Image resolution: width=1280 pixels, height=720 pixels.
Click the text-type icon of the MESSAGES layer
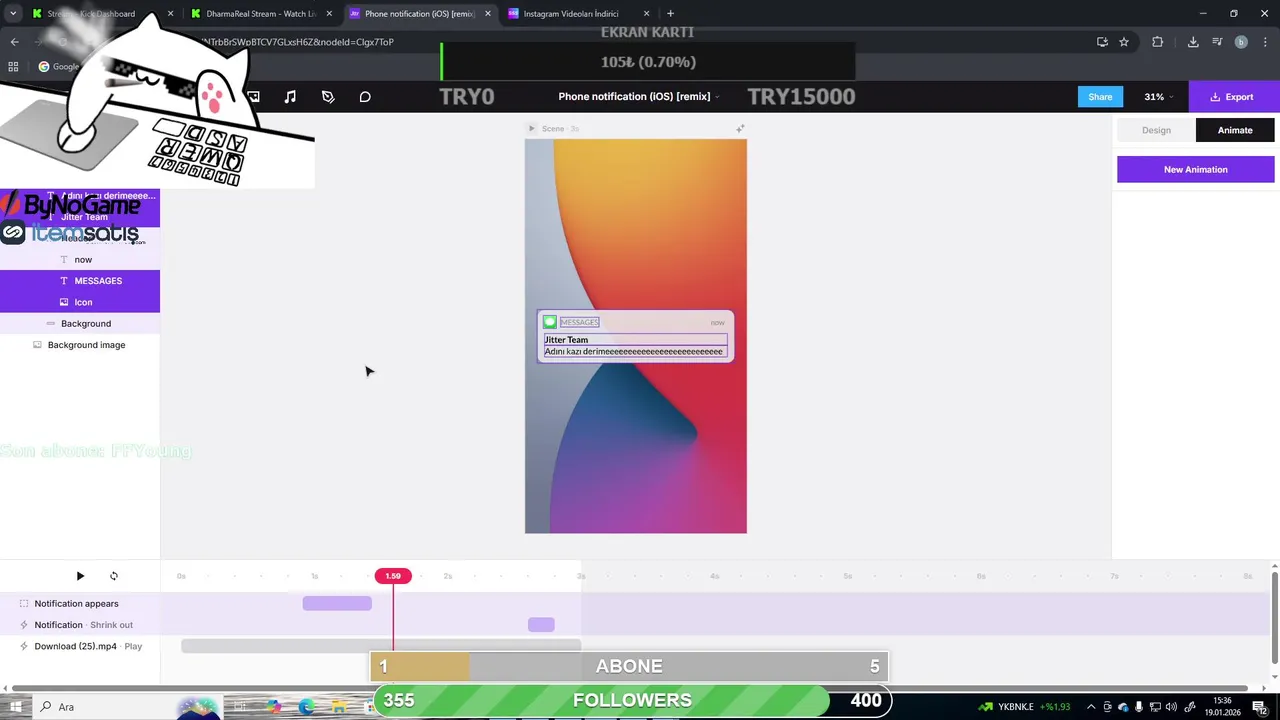64,281
